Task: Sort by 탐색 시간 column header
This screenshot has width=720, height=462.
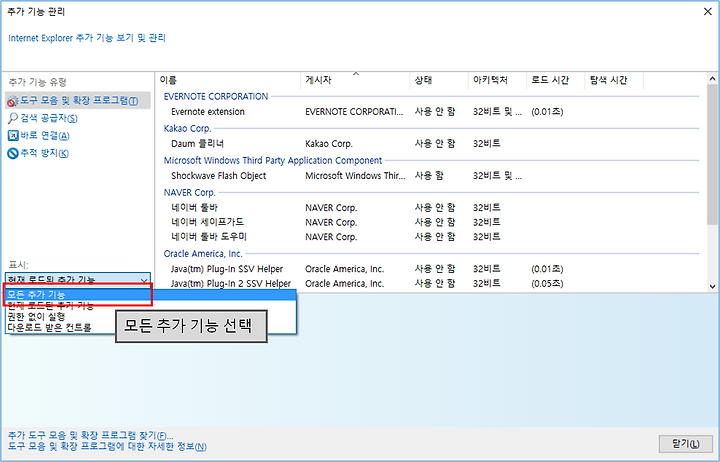Action: [x=614, y=80]
